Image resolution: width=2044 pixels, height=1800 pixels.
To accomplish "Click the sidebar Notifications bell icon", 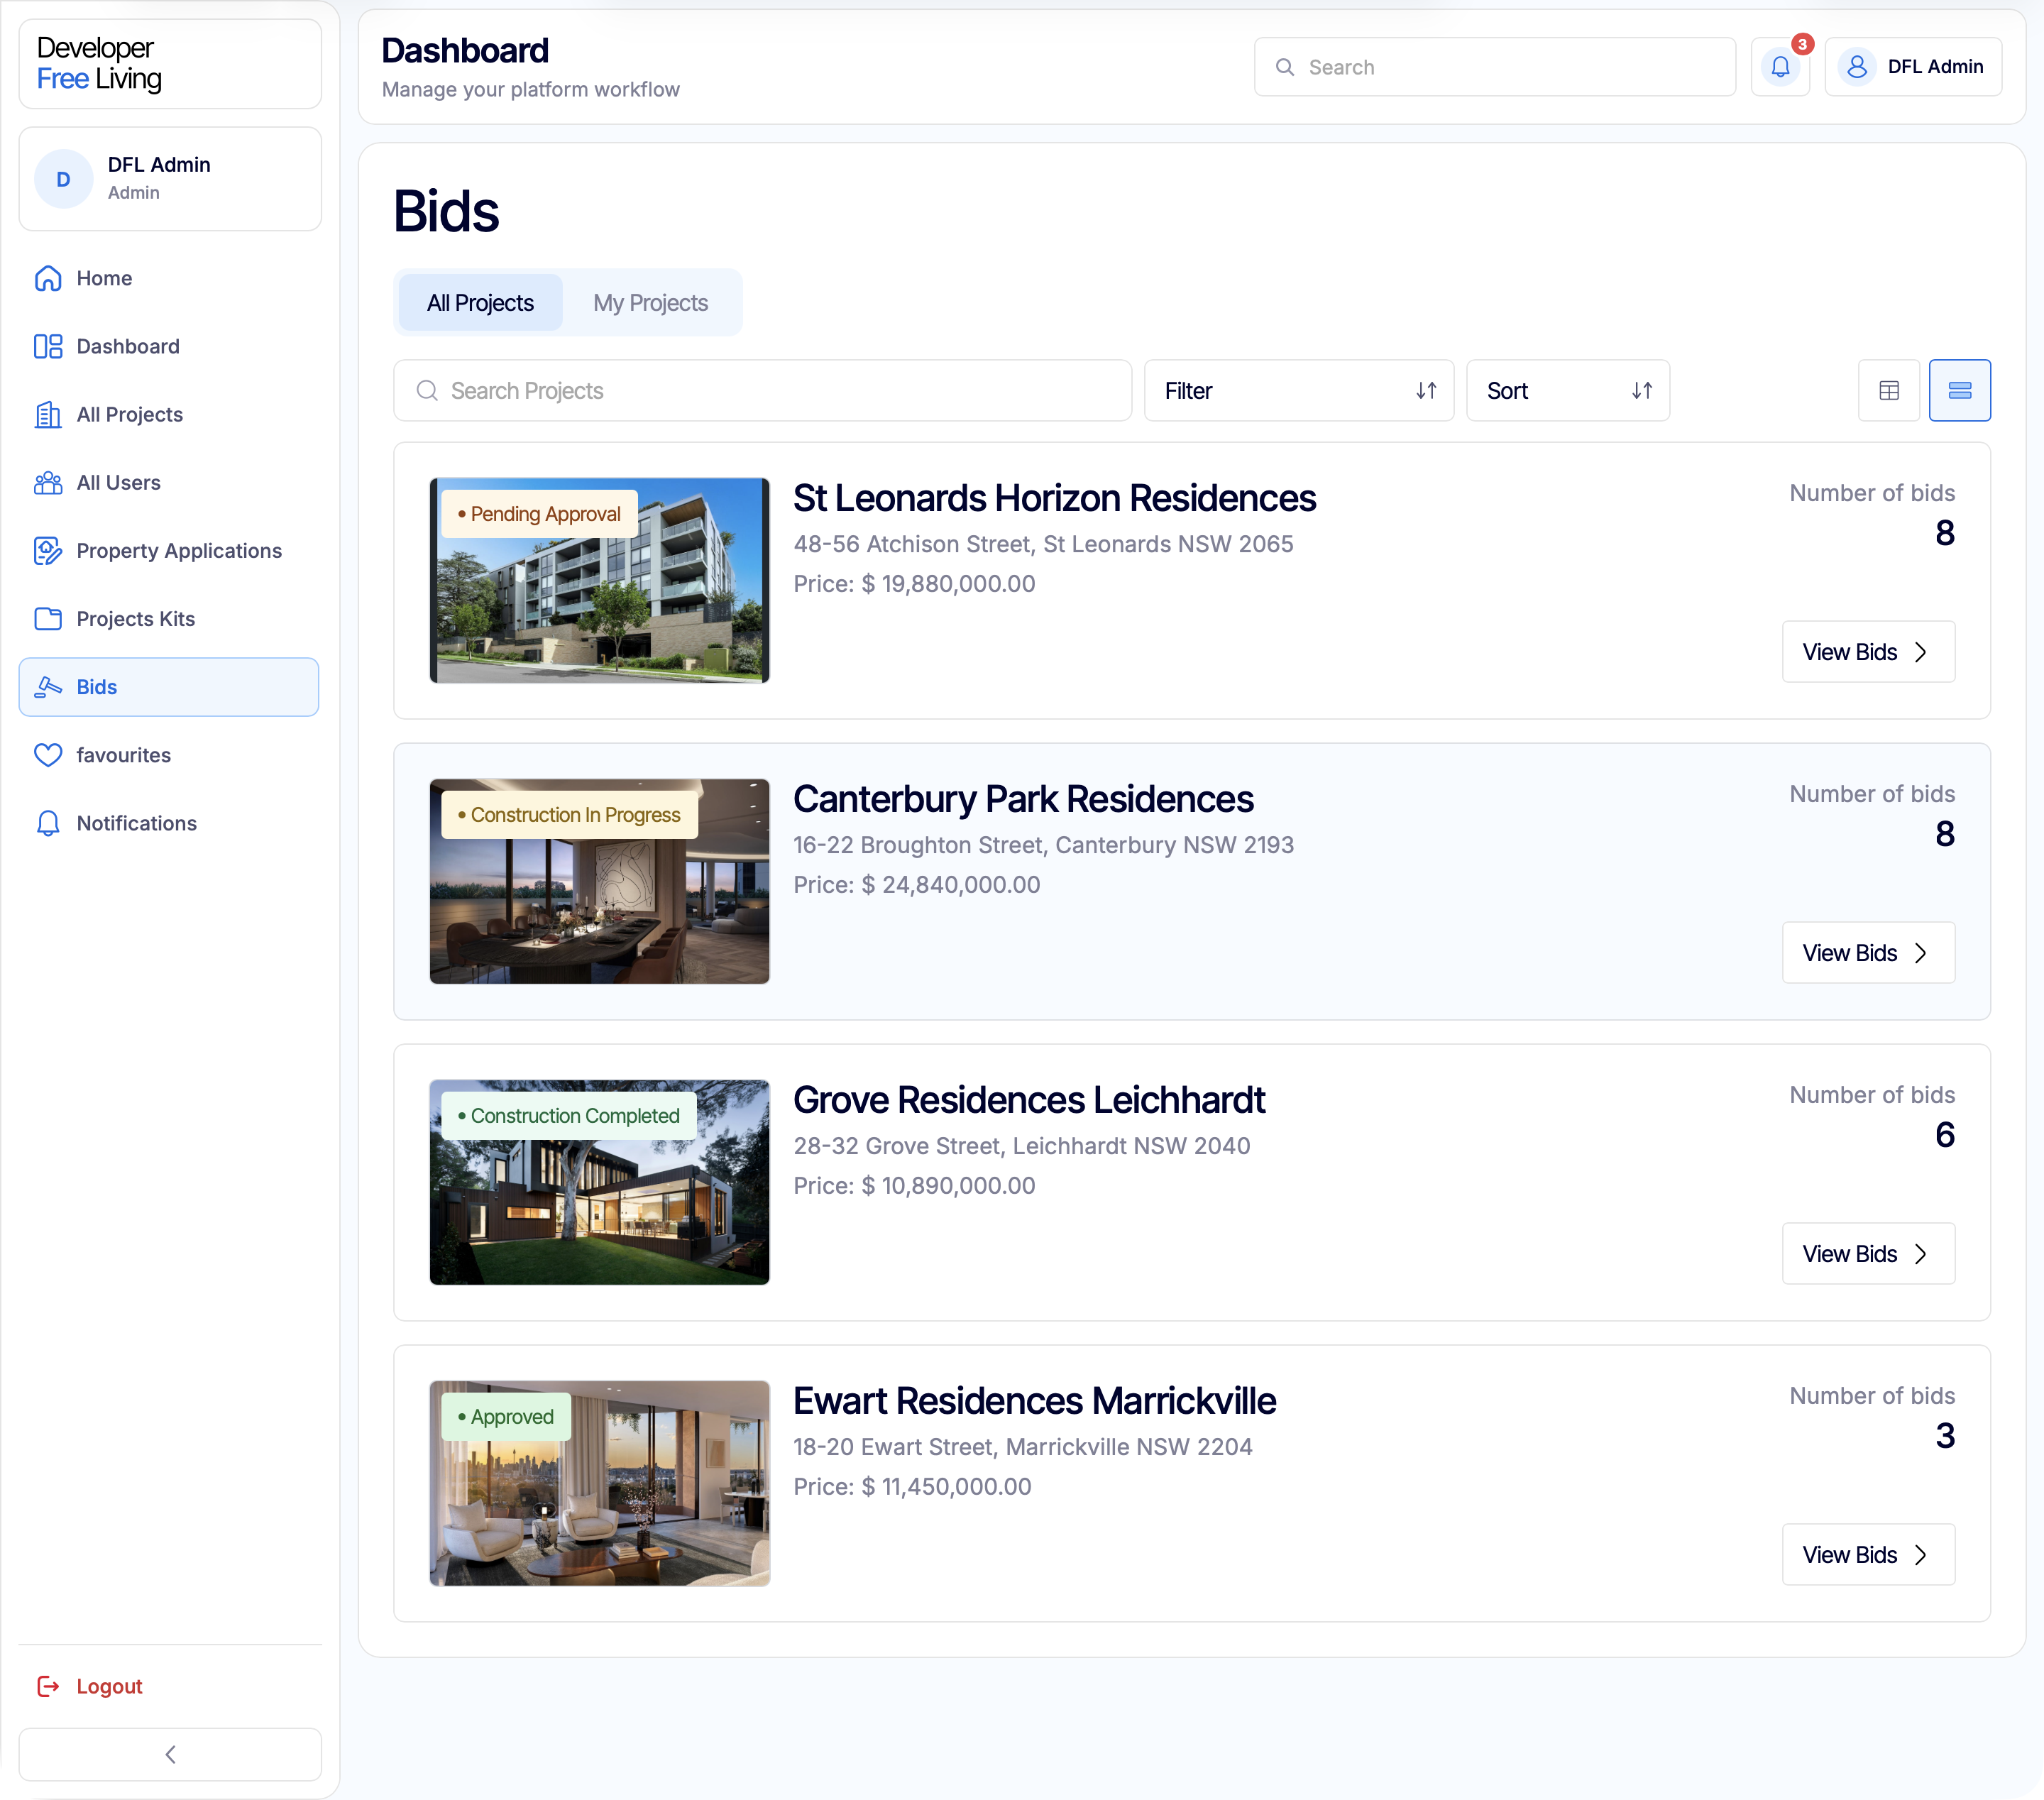I will click(48, 823).
